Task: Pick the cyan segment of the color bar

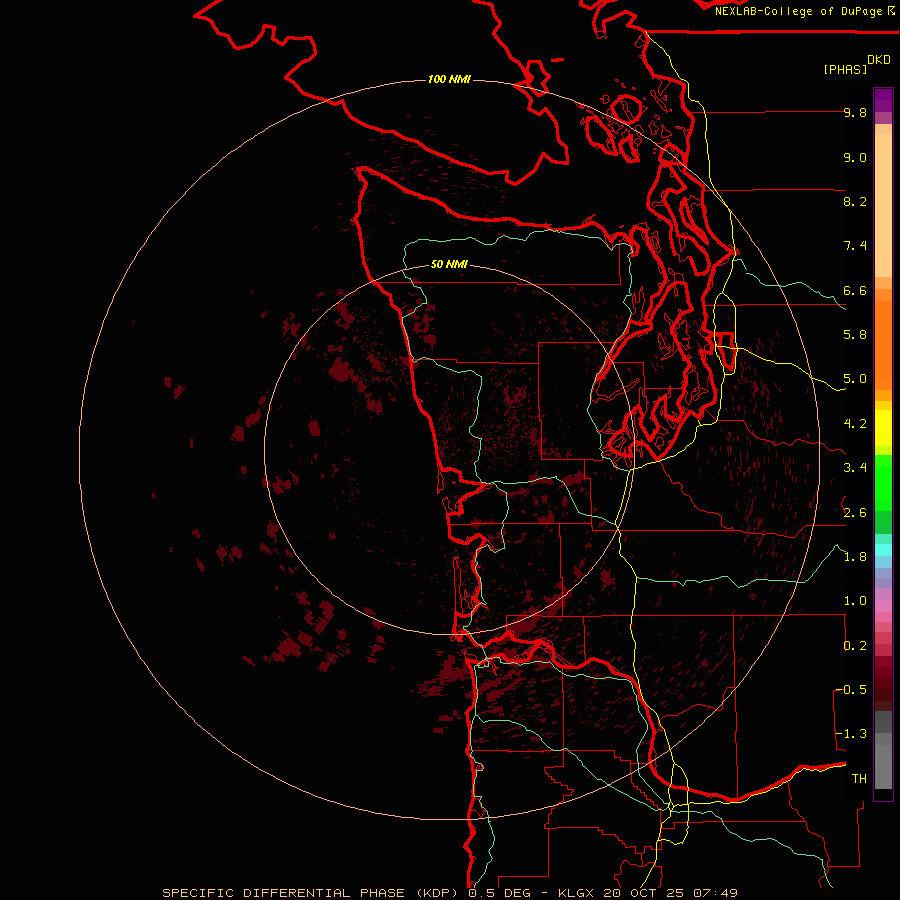Action: tap(883, 550)
